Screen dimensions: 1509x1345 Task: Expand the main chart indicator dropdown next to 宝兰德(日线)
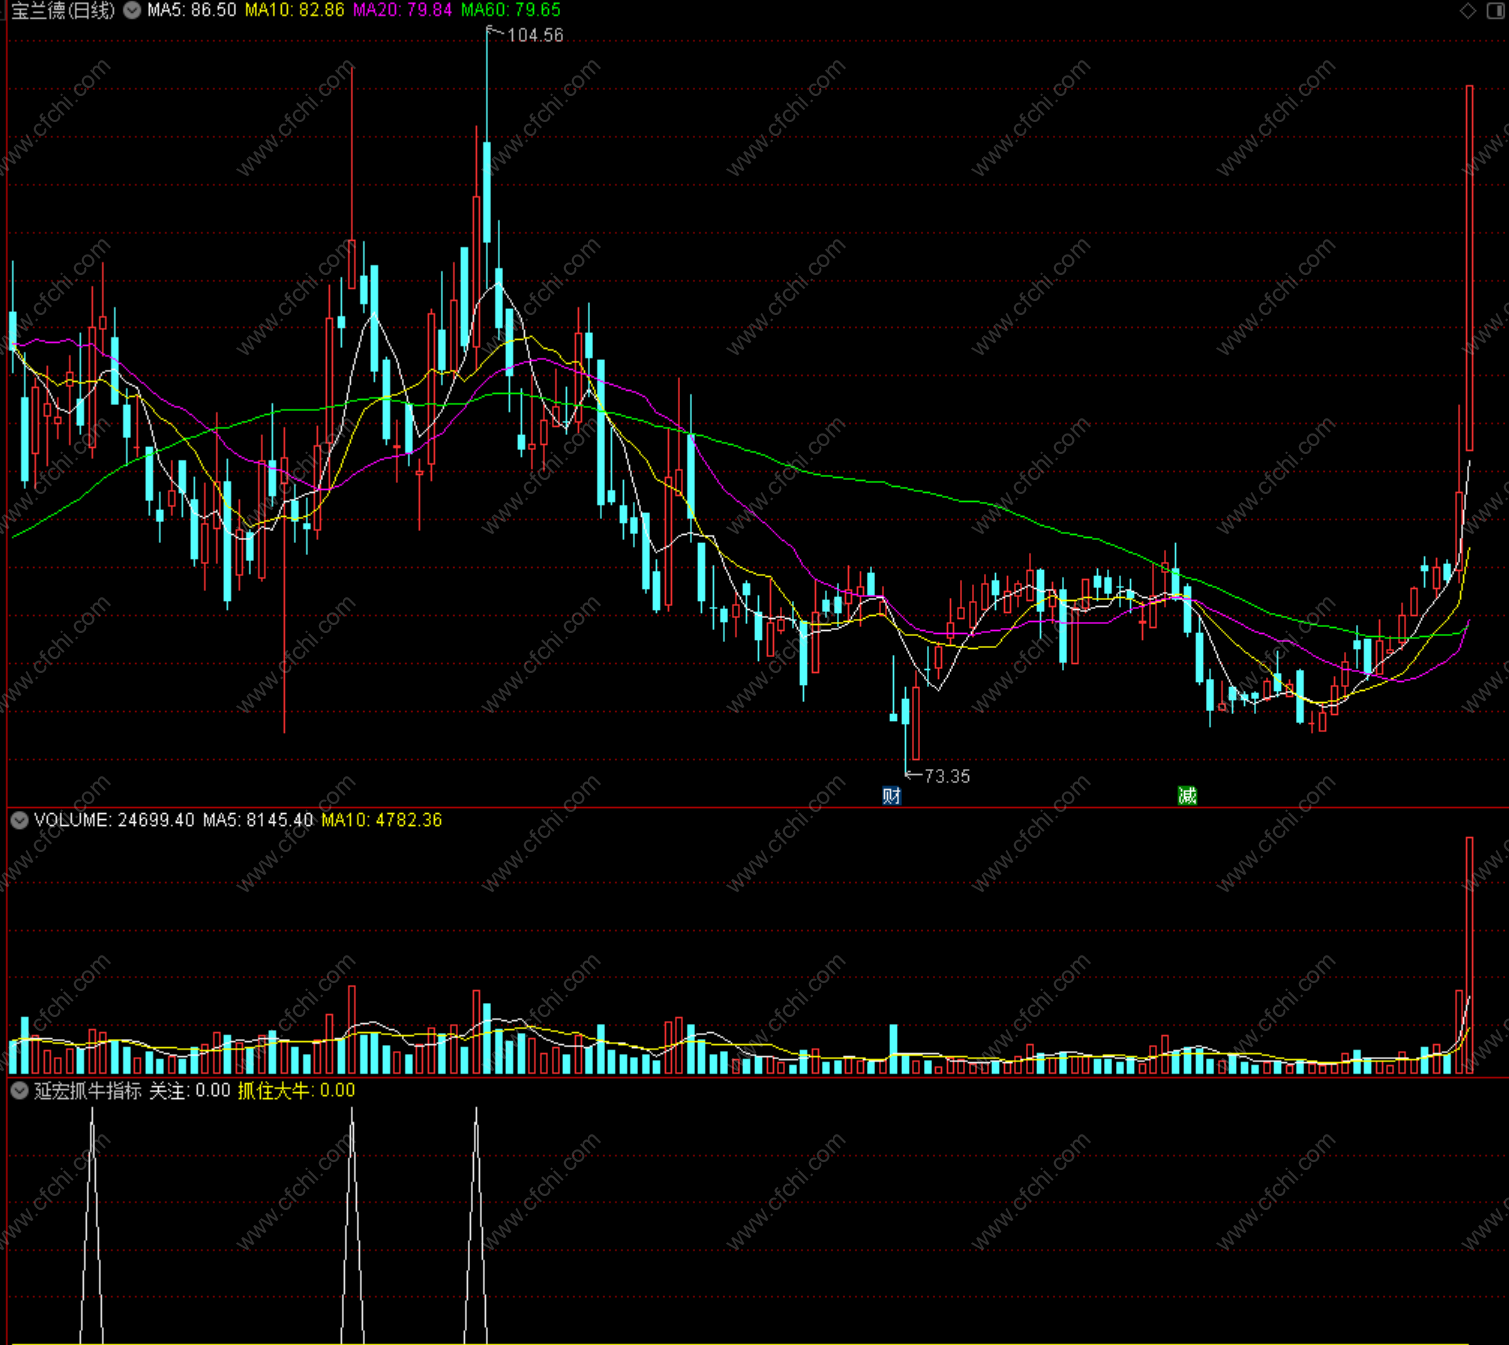[132, 10]
